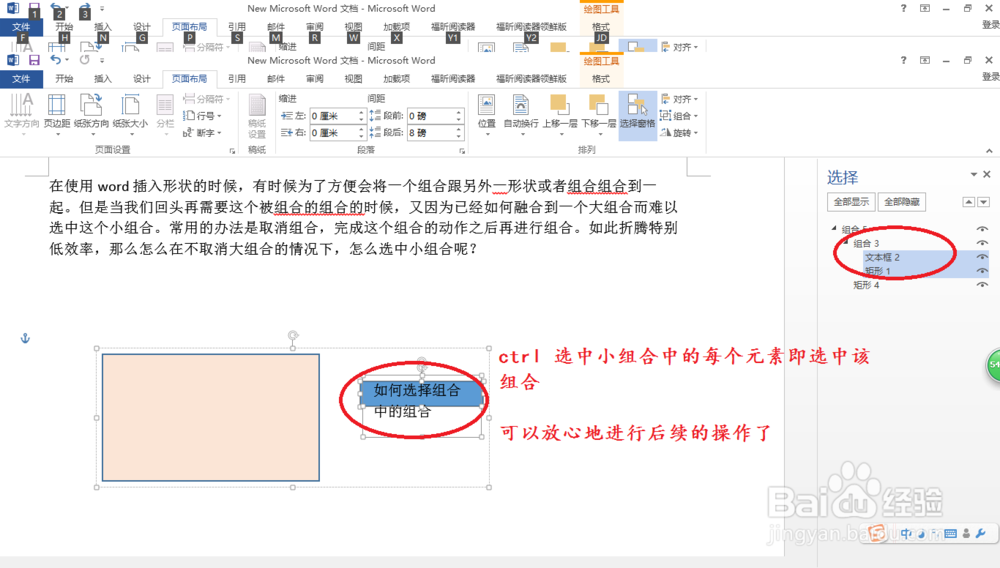Open the 旋转 rotate dropdown
The image size is (1000, 568).
pyautogui.click(x=679, y=133)
